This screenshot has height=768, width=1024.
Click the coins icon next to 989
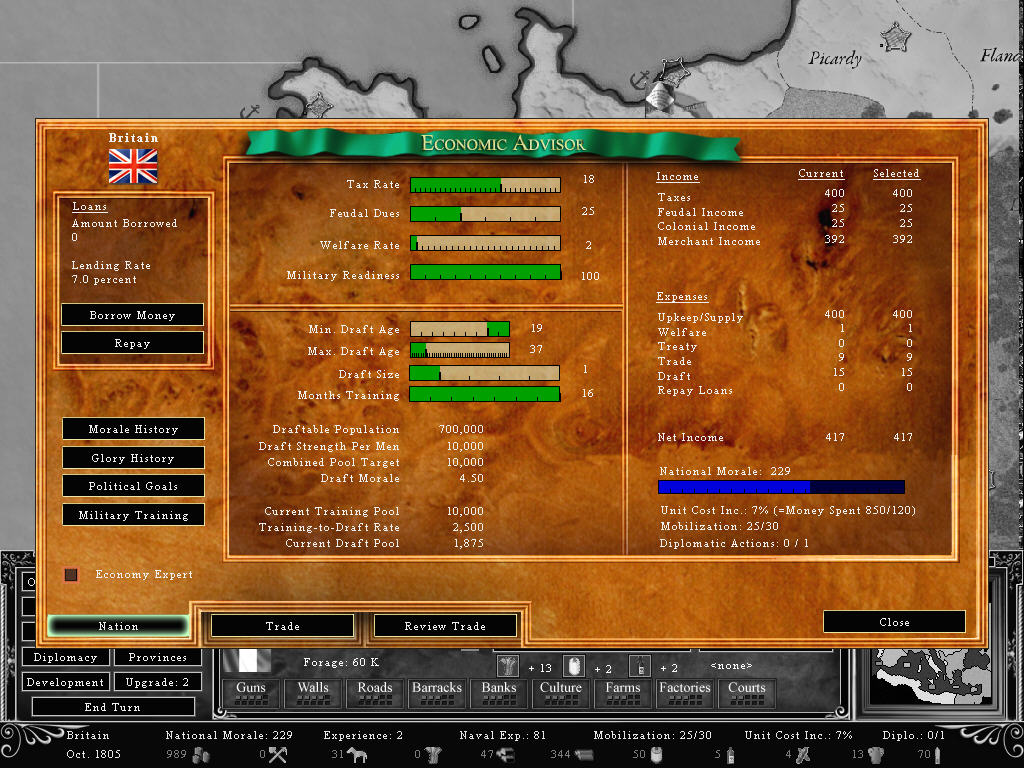click(201, 755)
